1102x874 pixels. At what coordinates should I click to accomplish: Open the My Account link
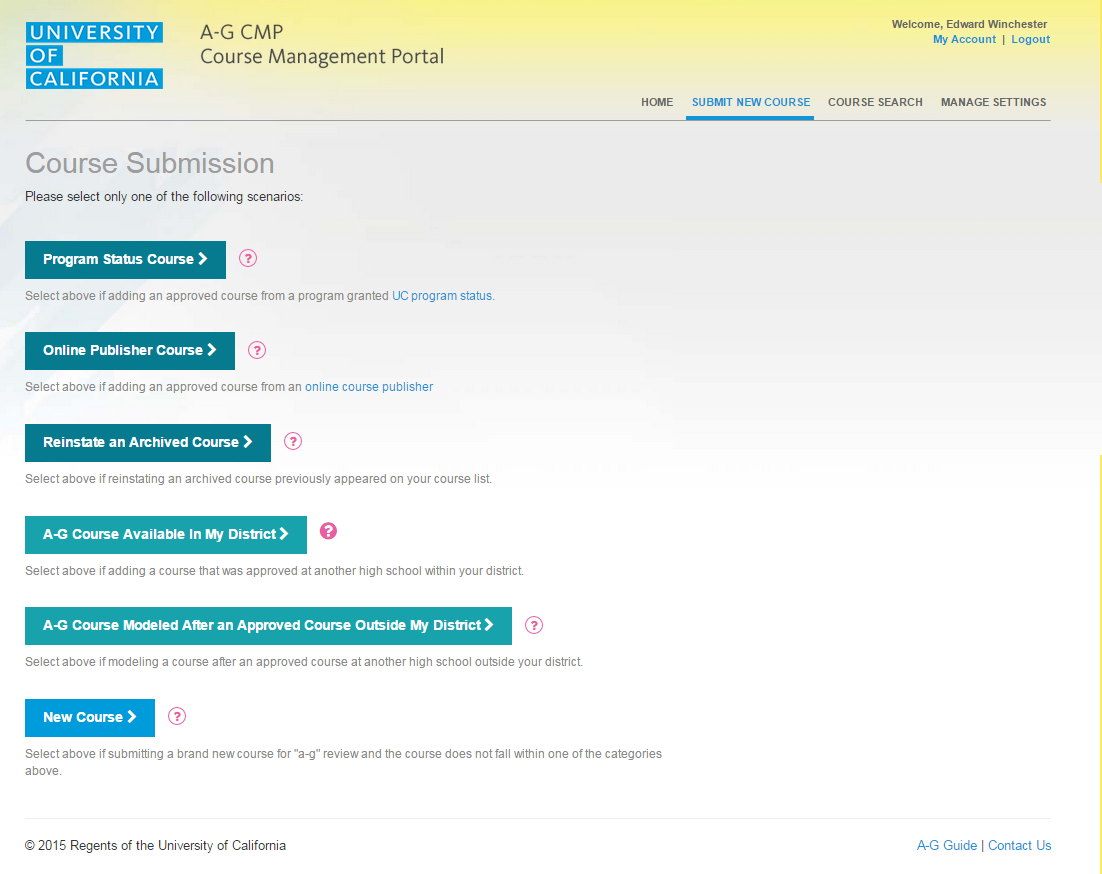point(964,39)
